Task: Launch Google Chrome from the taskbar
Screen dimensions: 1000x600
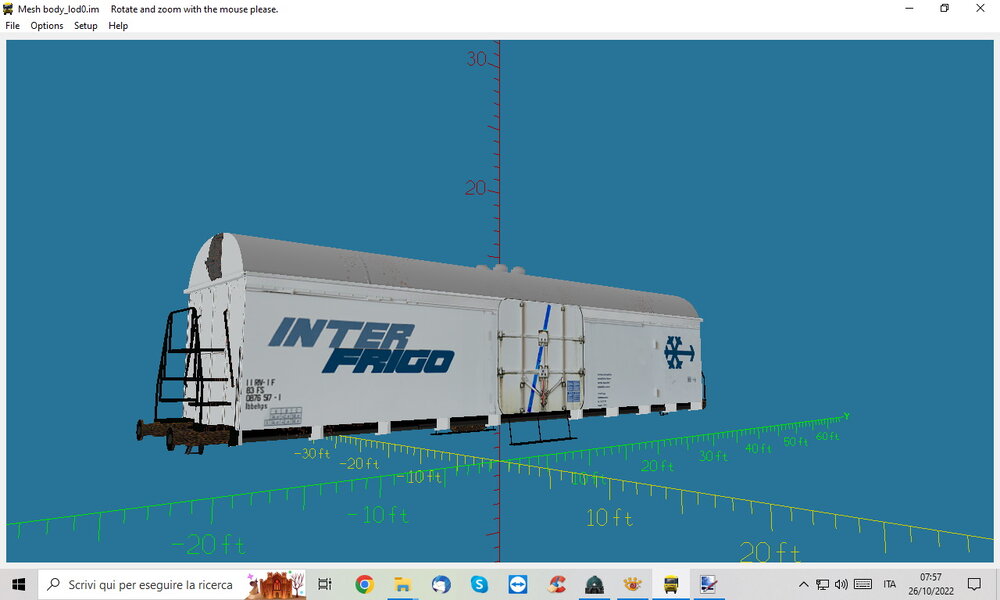Action: (364, 584)
